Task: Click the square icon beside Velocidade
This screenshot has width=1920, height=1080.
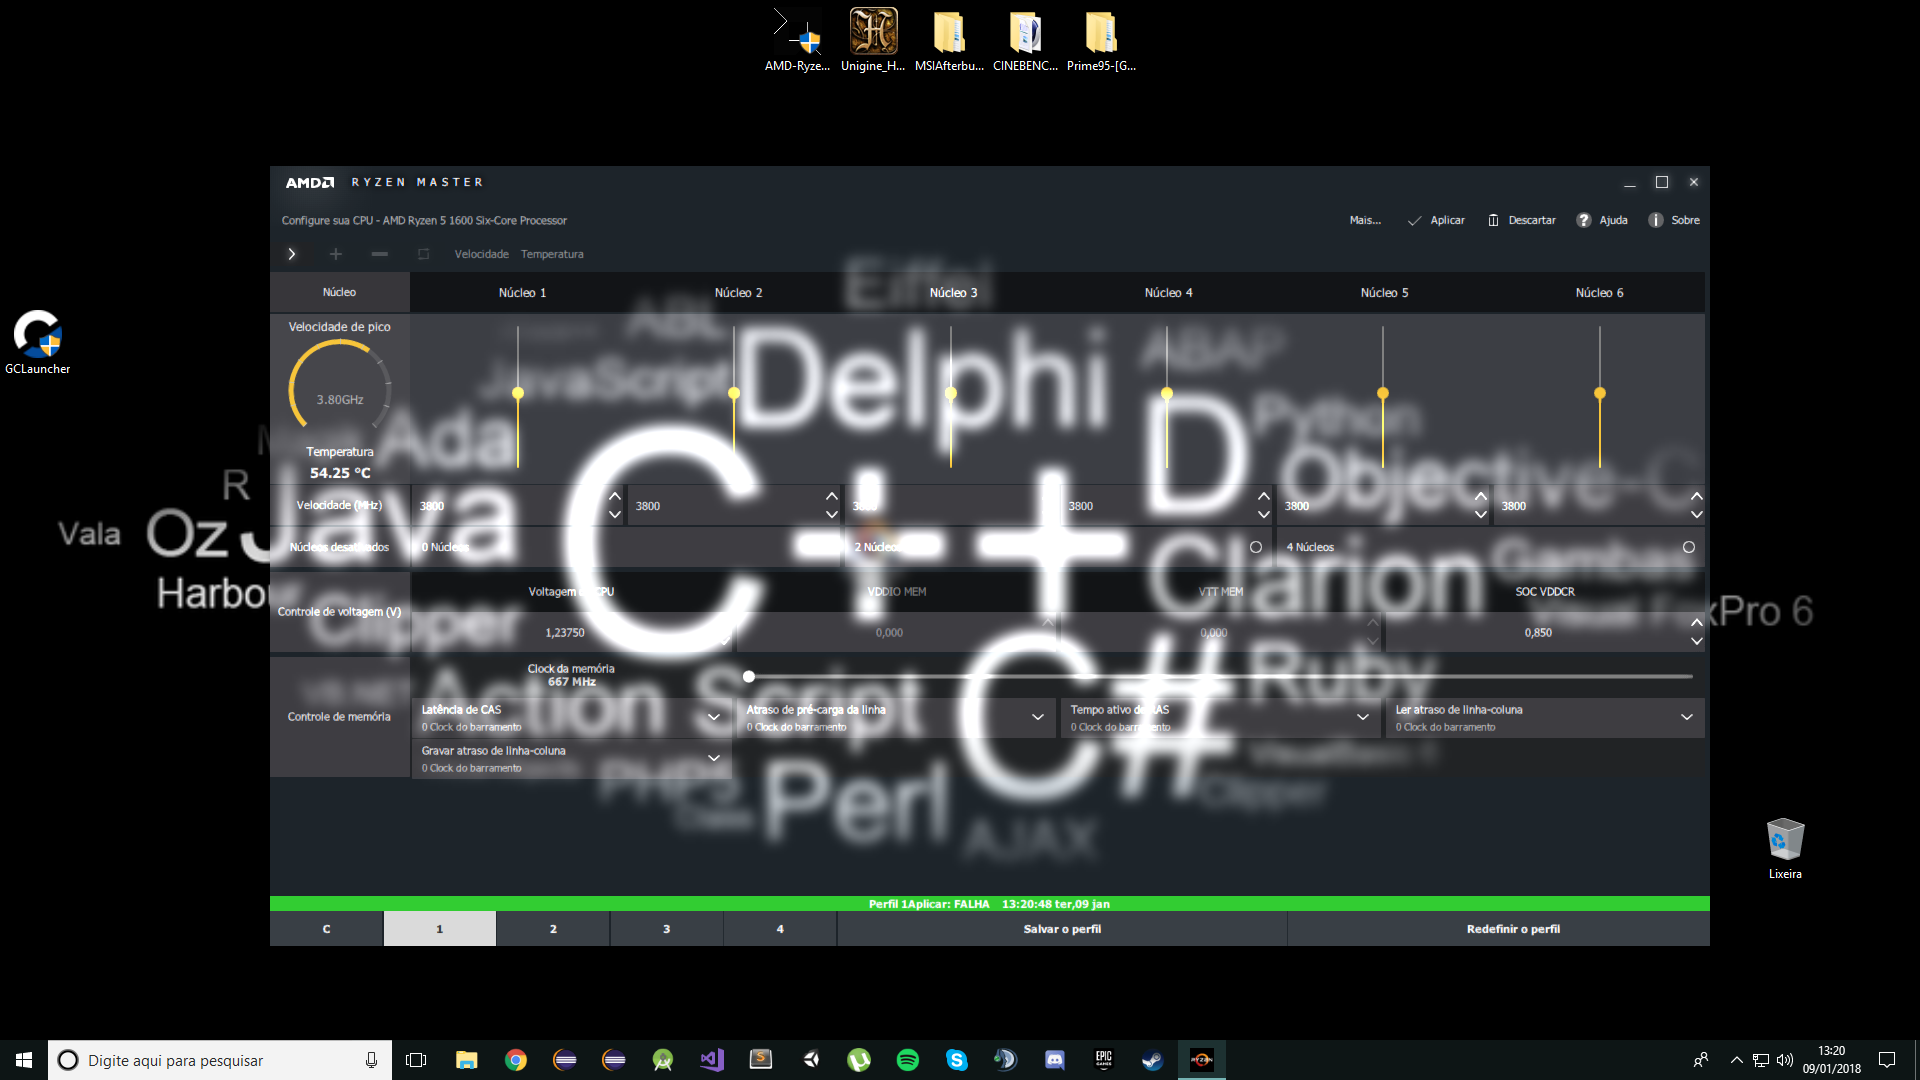Action: pyautogui.click(x=423, y=254)
